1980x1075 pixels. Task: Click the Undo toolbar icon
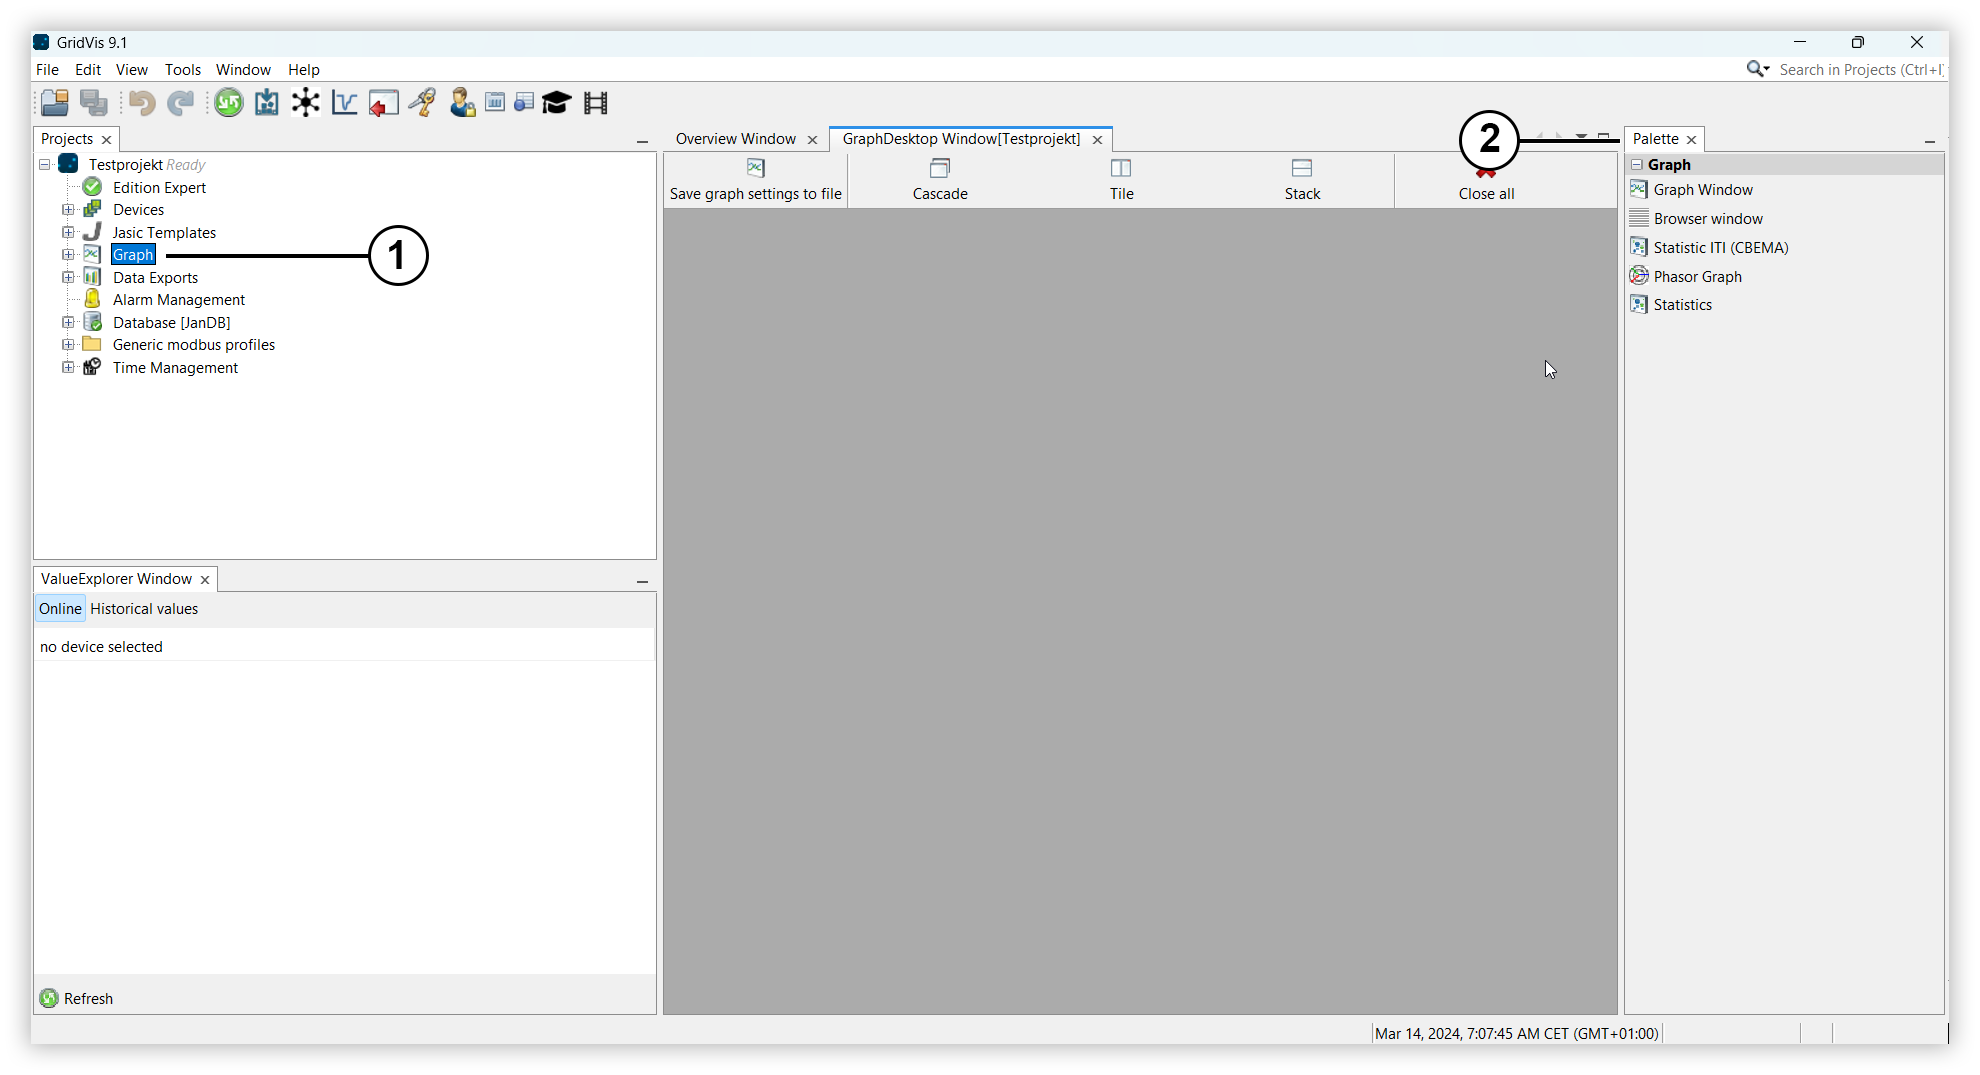click(141, 103)
